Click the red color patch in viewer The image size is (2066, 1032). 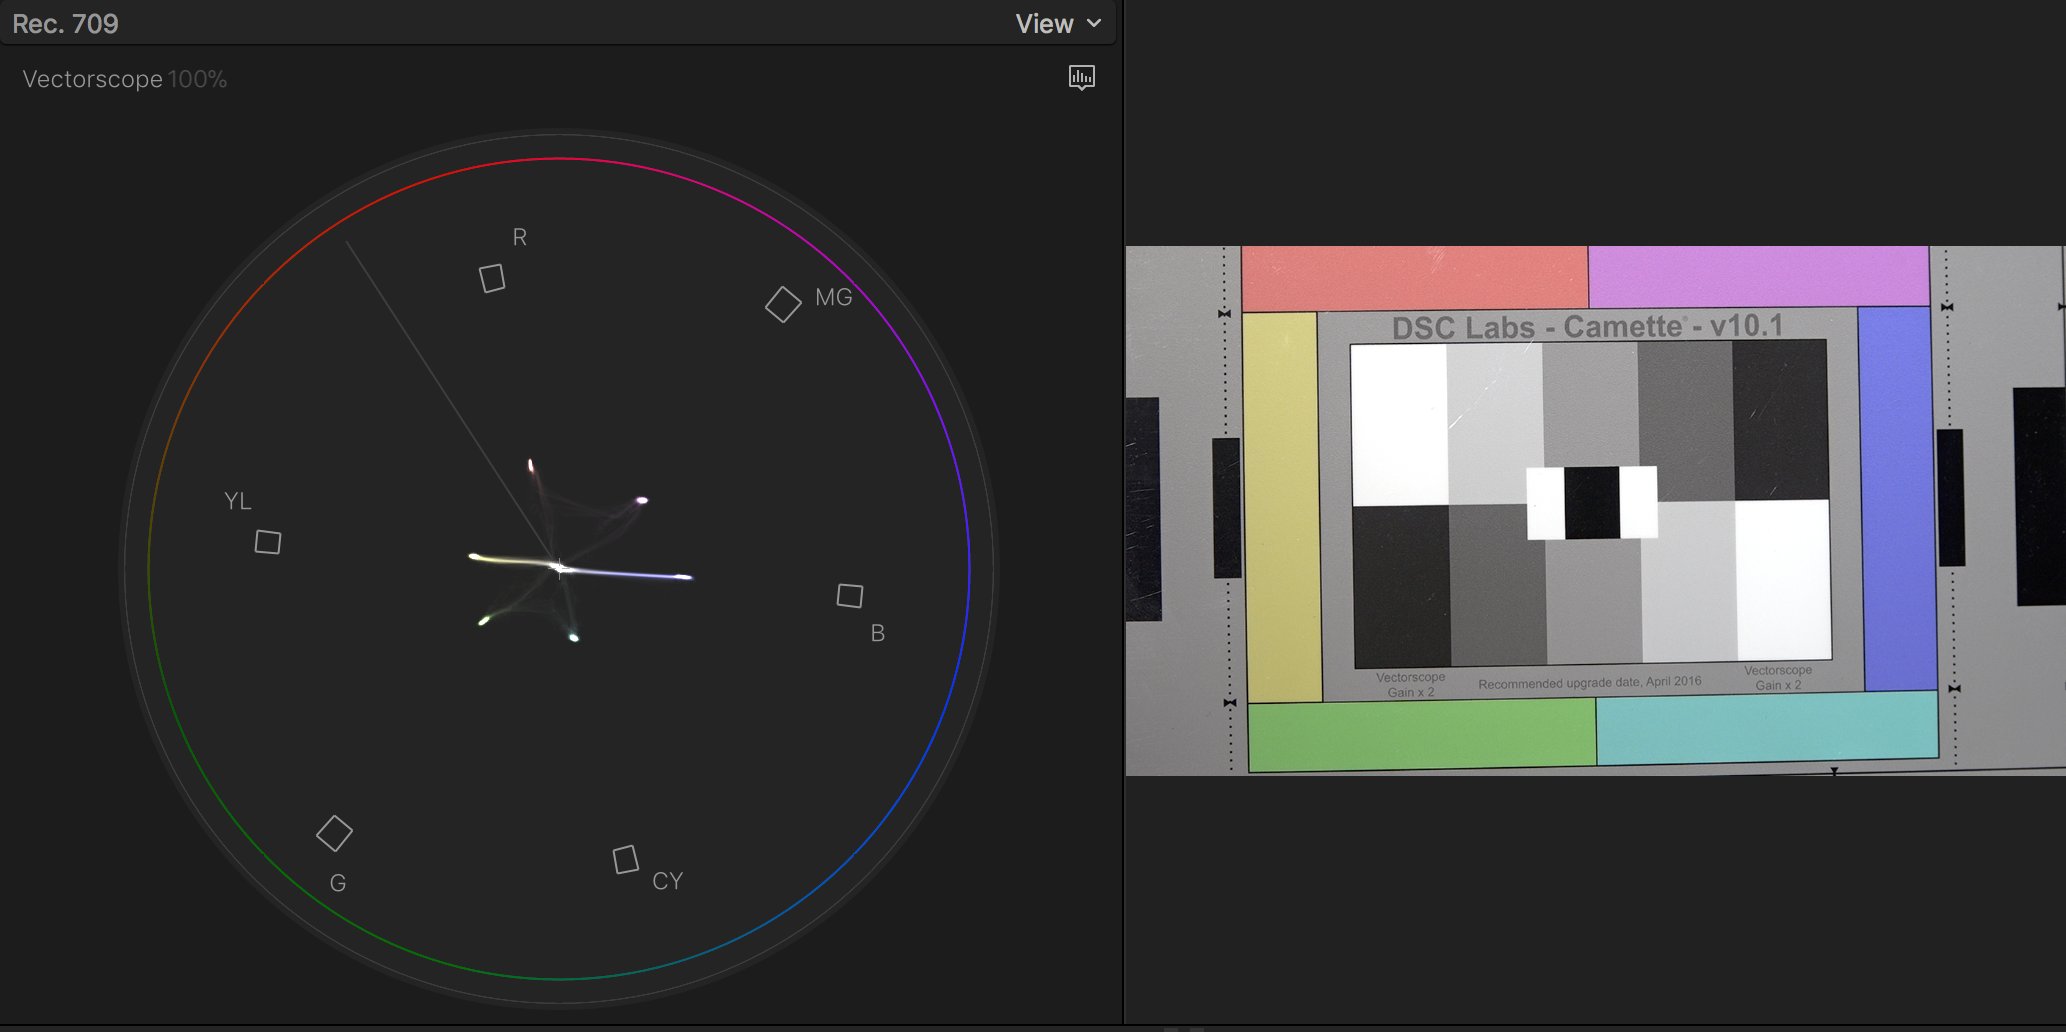[x=1414, y=278]
